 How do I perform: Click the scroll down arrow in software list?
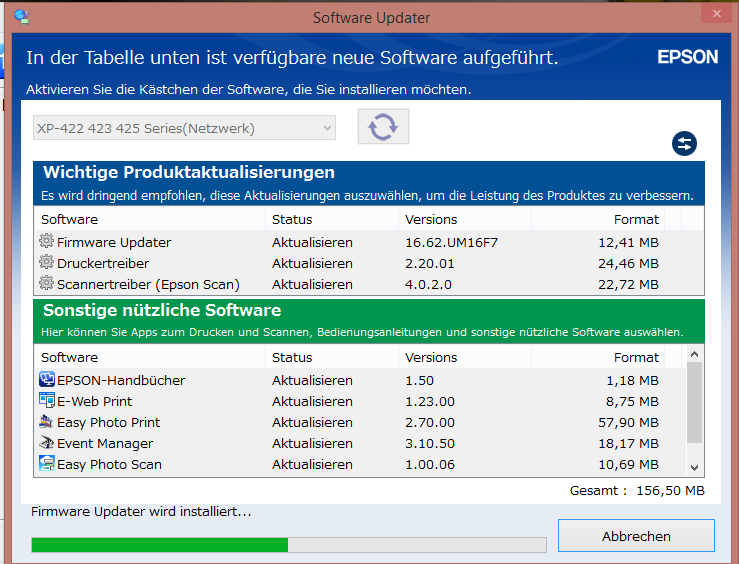[694, 466]
